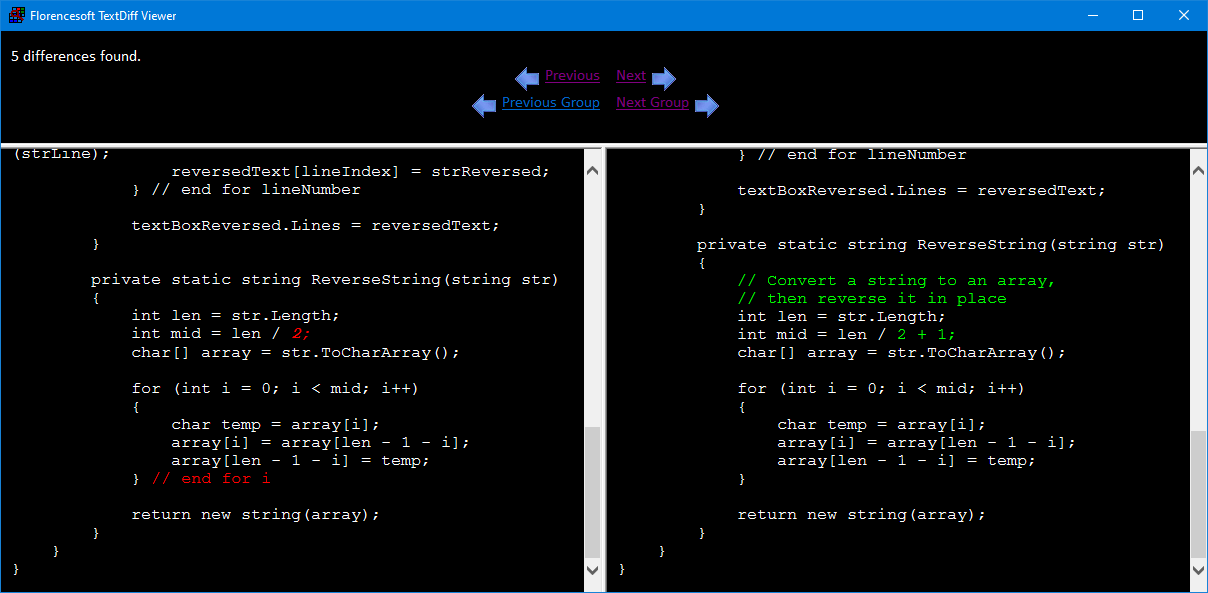1208x593 pixels.
Task: Select the Previous Group link
Action: click(551, 102)
